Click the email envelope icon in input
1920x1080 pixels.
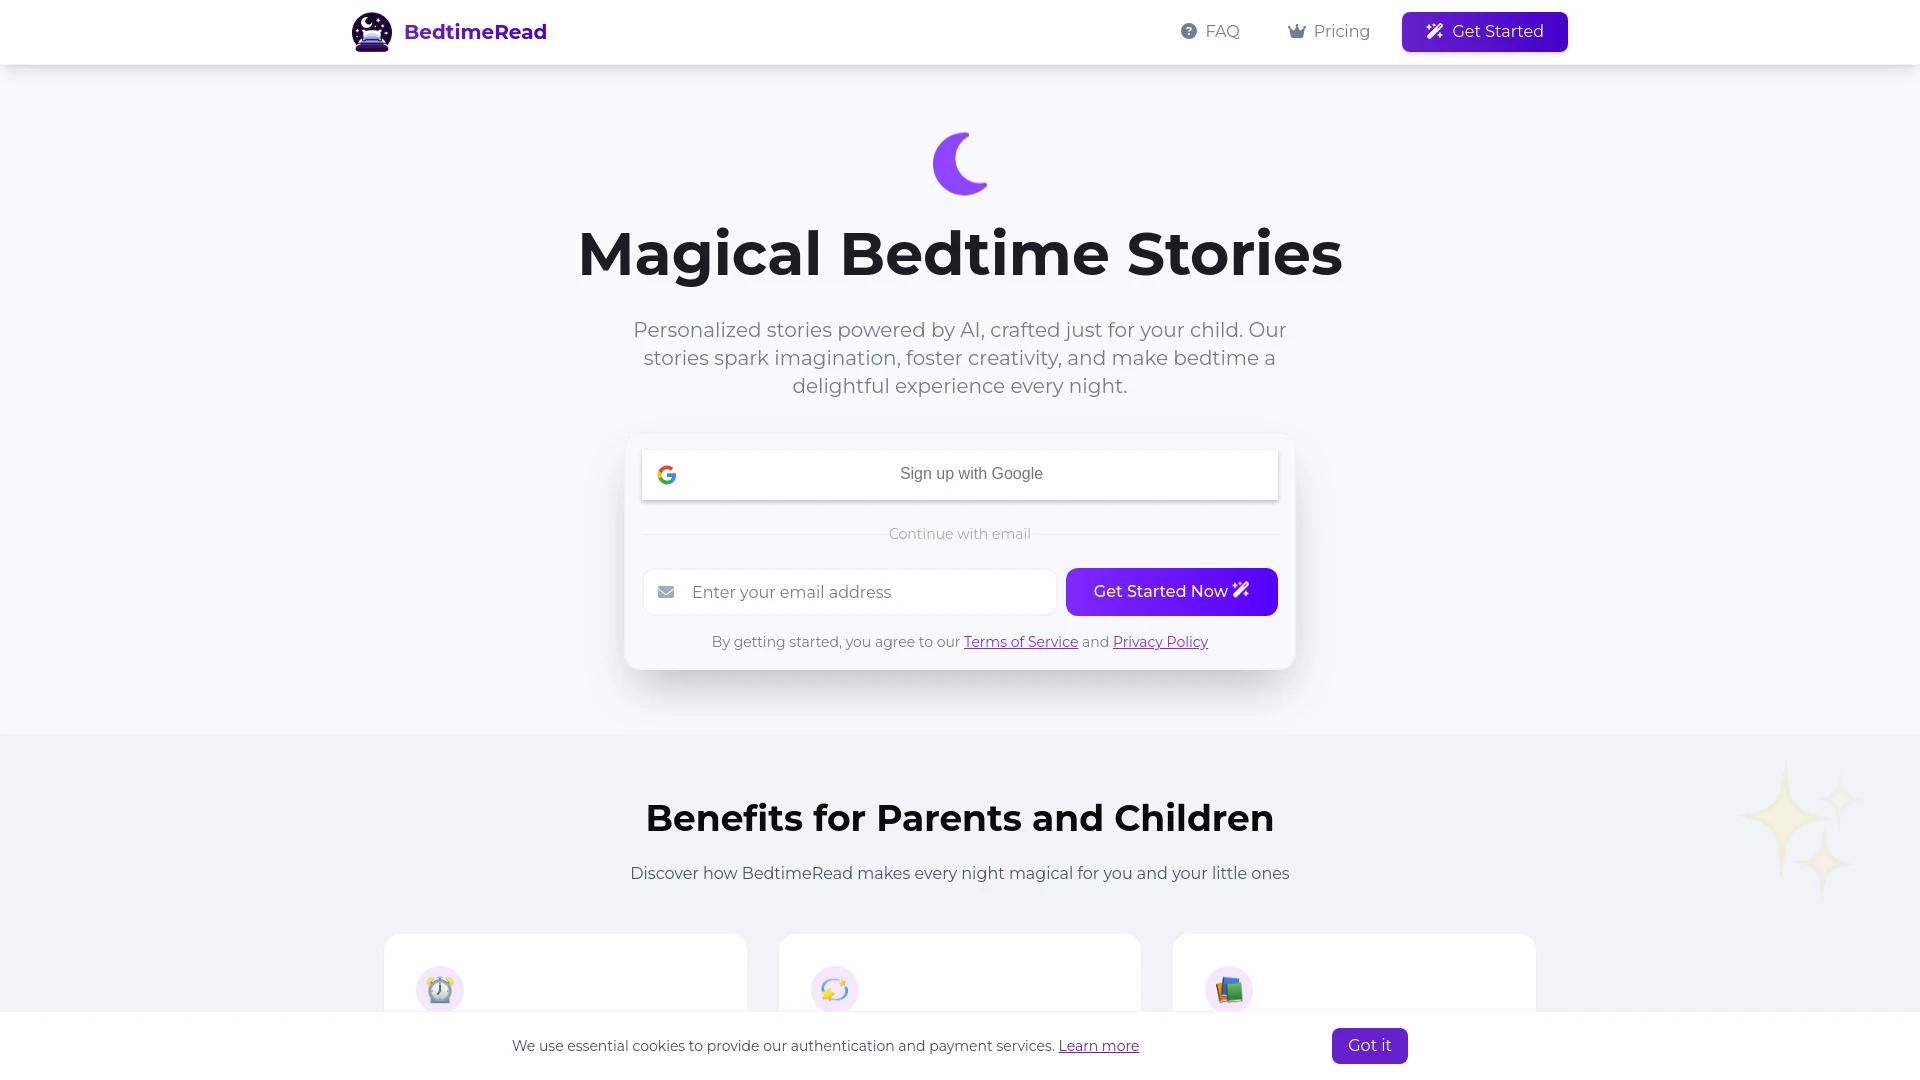[666, 591]
